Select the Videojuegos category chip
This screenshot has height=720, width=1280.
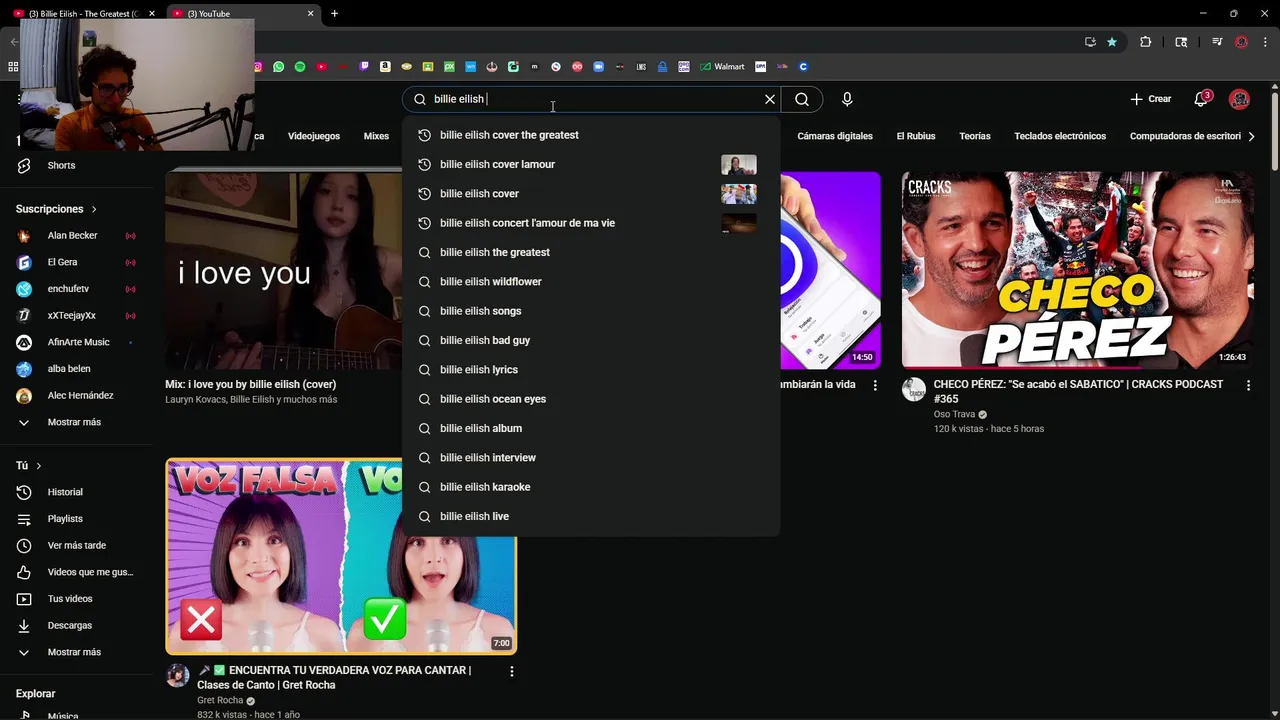click(x=314, y=136)
